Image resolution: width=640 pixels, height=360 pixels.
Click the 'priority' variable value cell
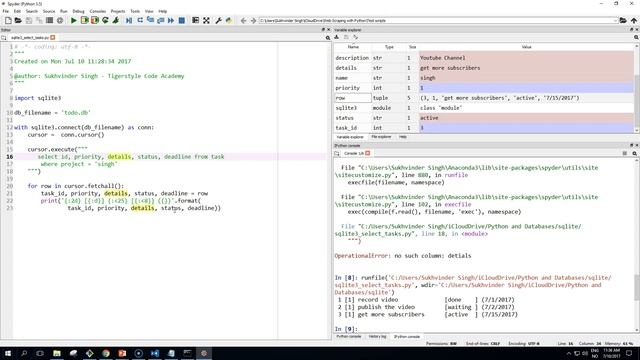[527, 88]
